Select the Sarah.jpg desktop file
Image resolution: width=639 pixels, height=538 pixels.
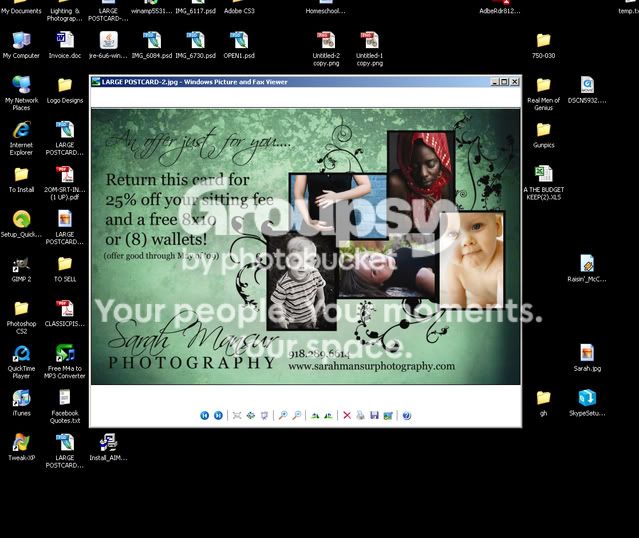tap(587, 358)
